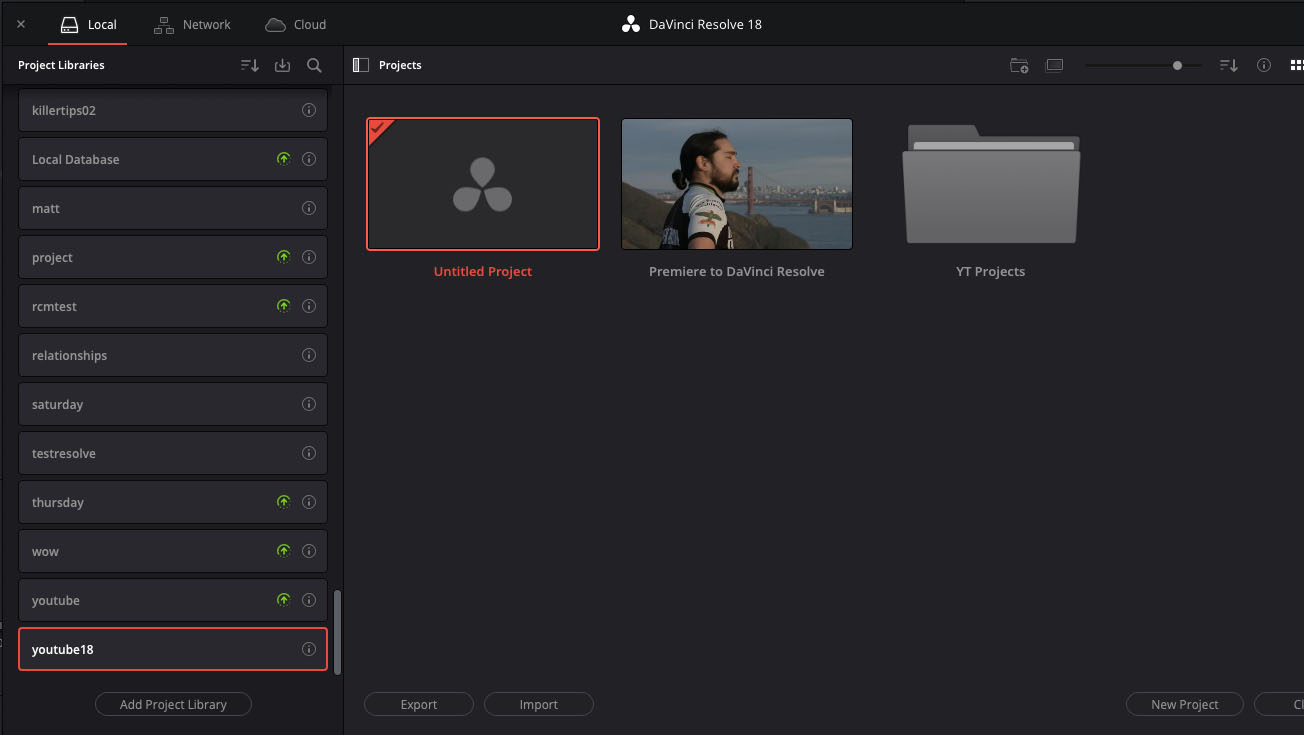Show info for testresolve library
The image size is (1304, 735).
coord(309,453)
